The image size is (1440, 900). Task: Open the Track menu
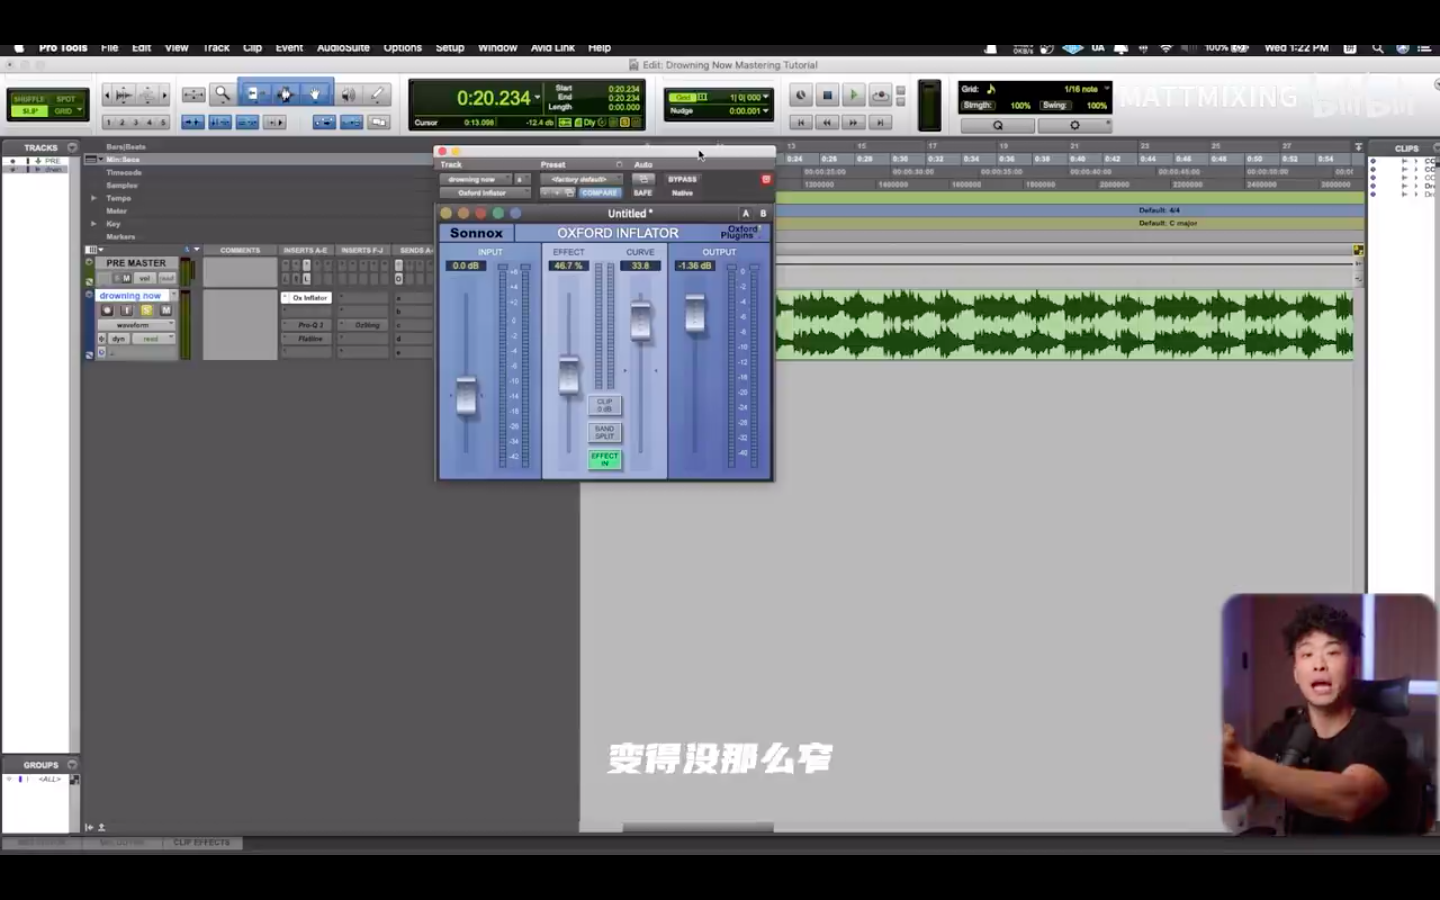[x=216, y=47]
